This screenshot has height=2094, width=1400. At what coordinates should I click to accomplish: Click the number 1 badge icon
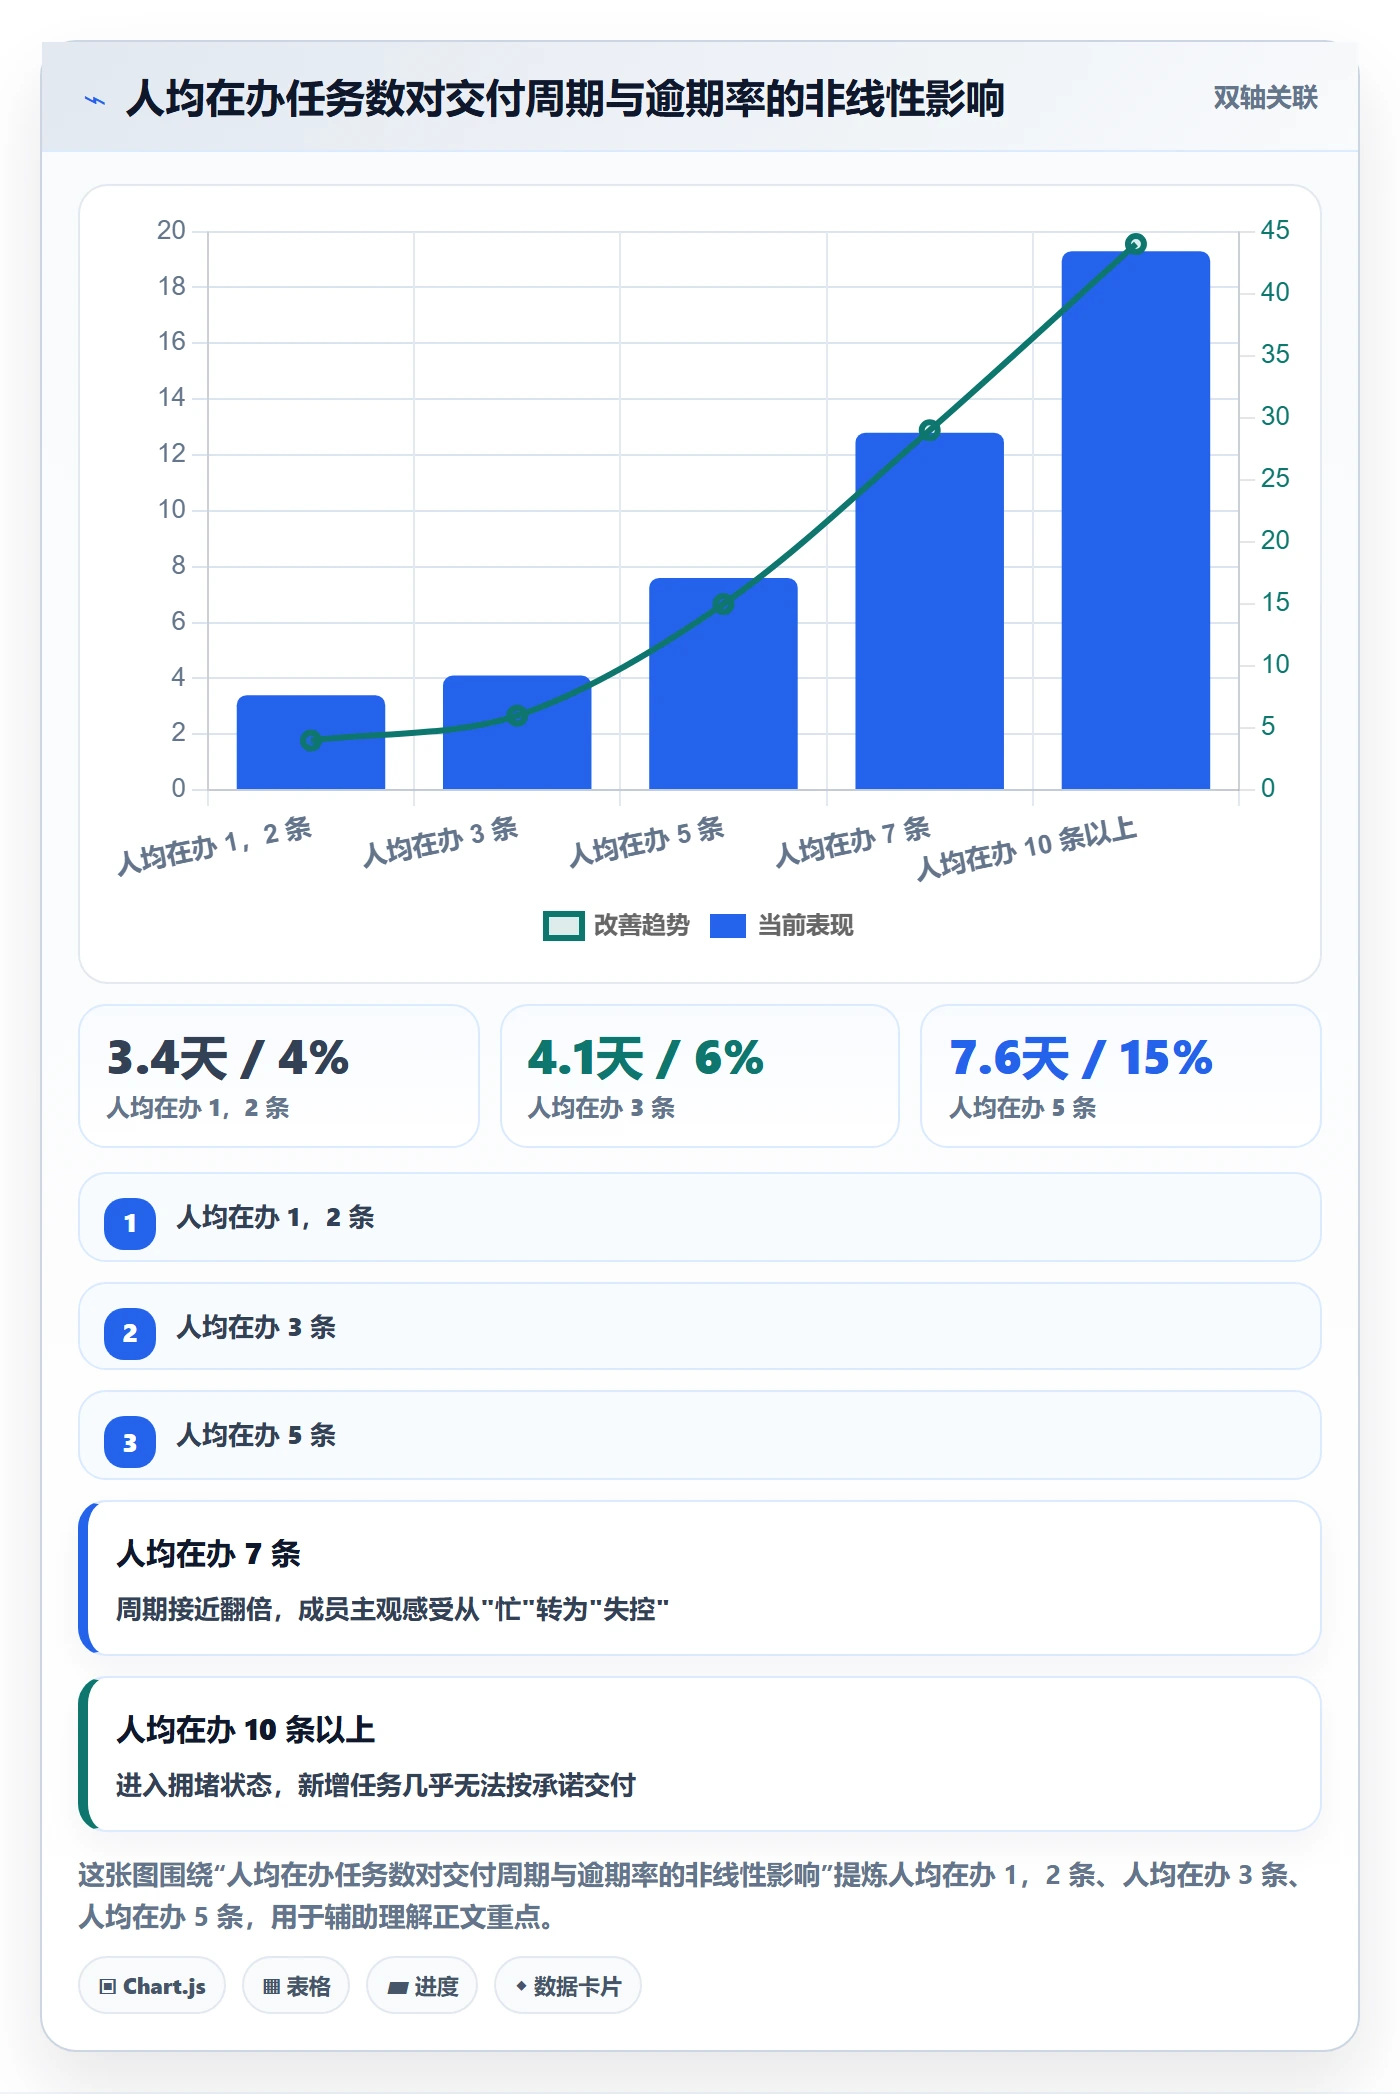tap(130, 1223)
